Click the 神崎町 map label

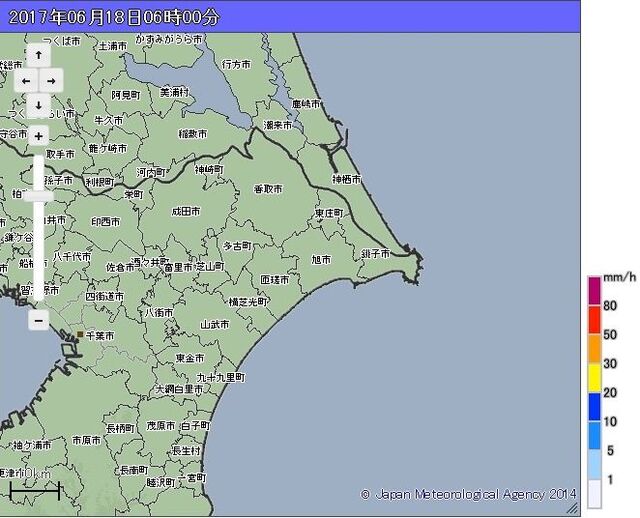pyautogui.click(x=209, y=169)
